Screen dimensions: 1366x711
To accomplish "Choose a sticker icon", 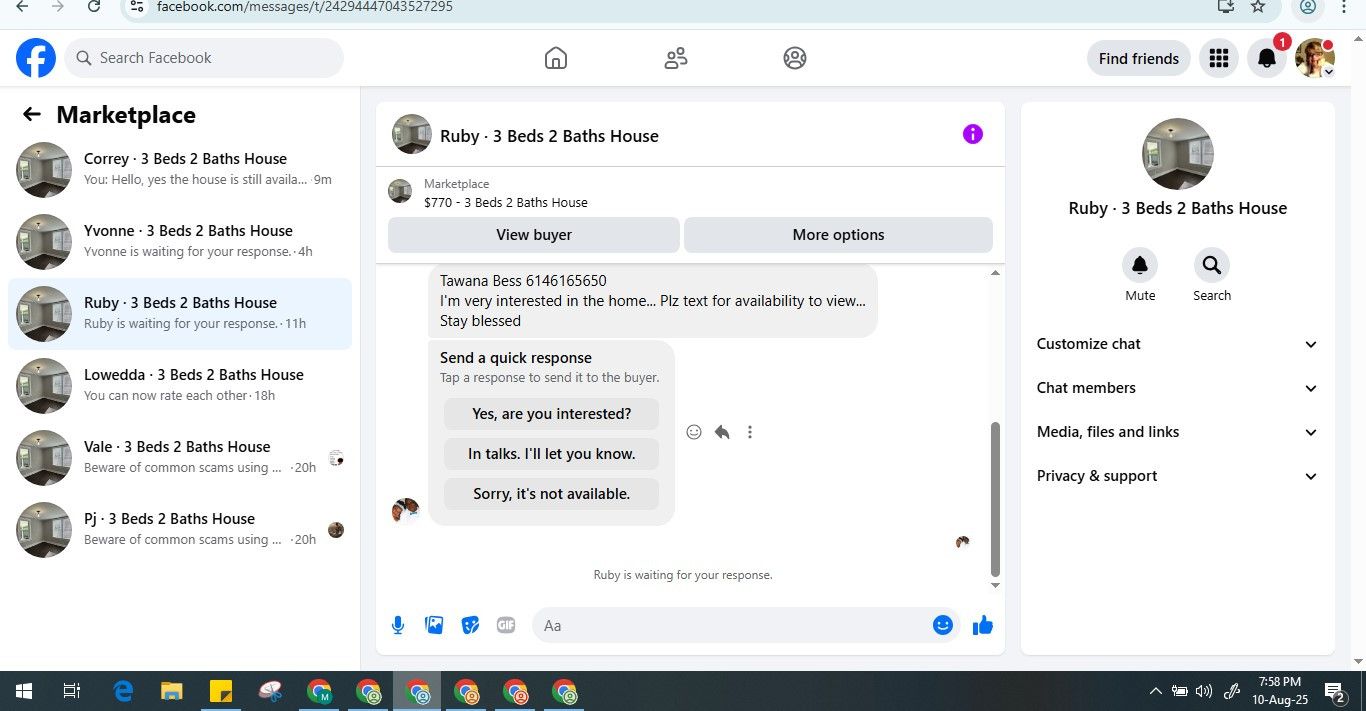I will click(x=470, y=625).
